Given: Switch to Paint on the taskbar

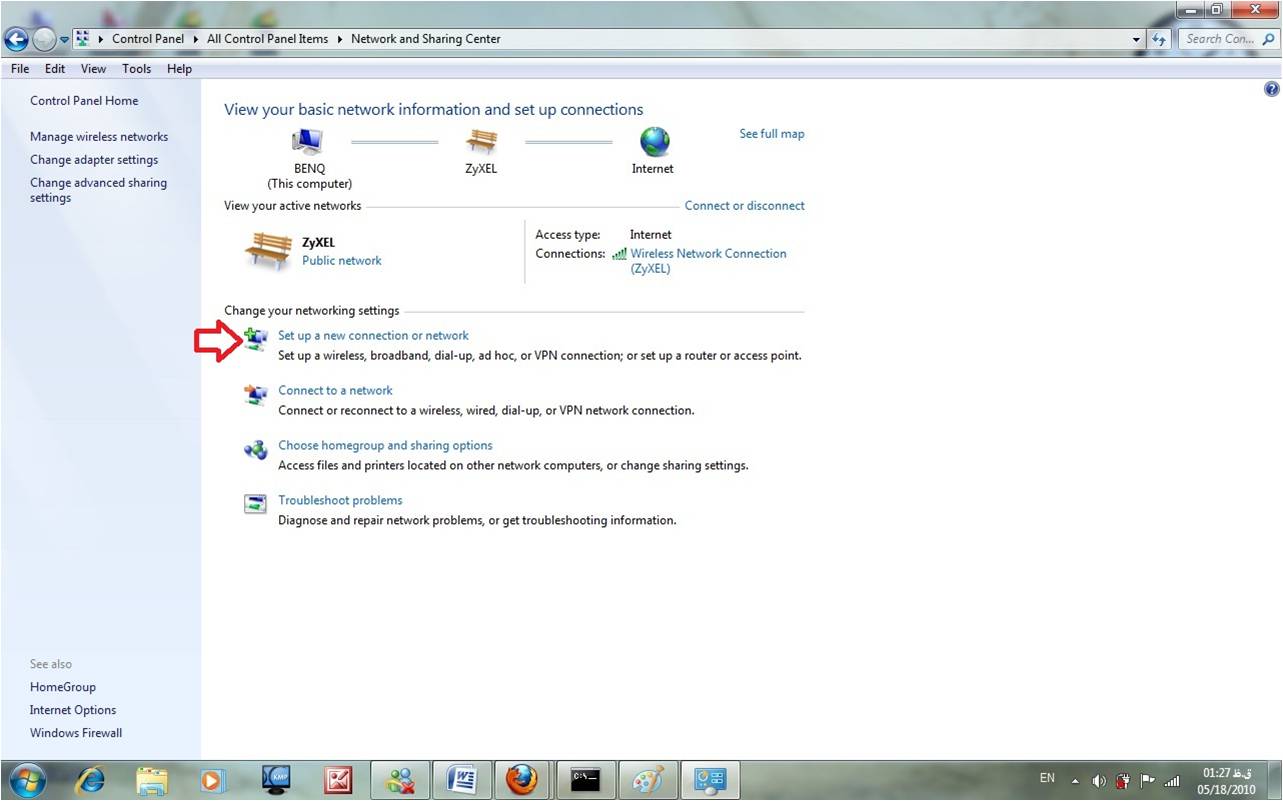Looking at the screenshot, I should coord(648,779).
